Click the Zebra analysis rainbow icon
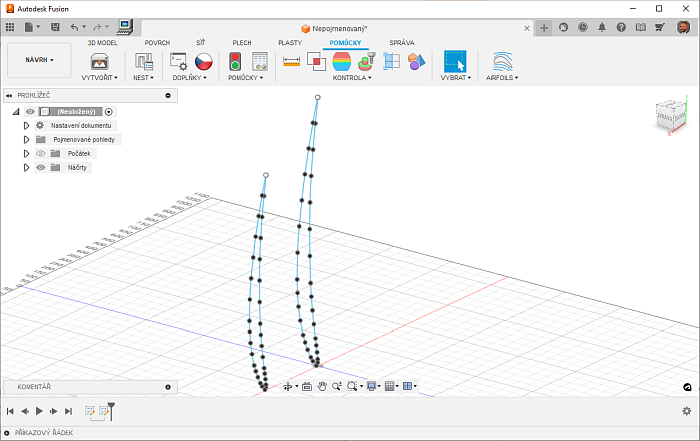This screenshot has width=700, height=441. tap(341, 61)
